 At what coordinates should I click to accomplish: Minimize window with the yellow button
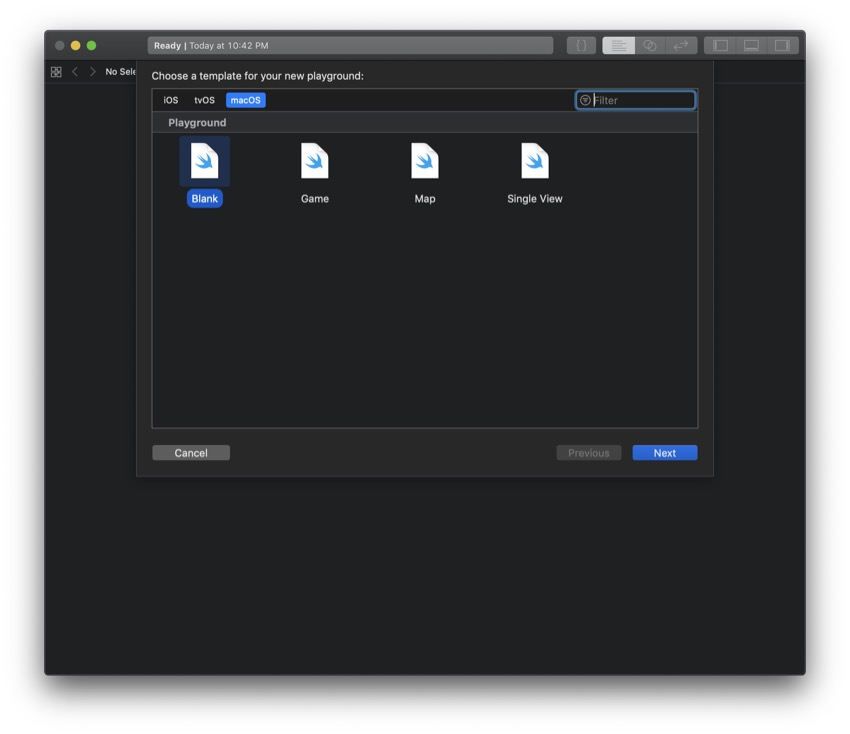click(75, 46)
